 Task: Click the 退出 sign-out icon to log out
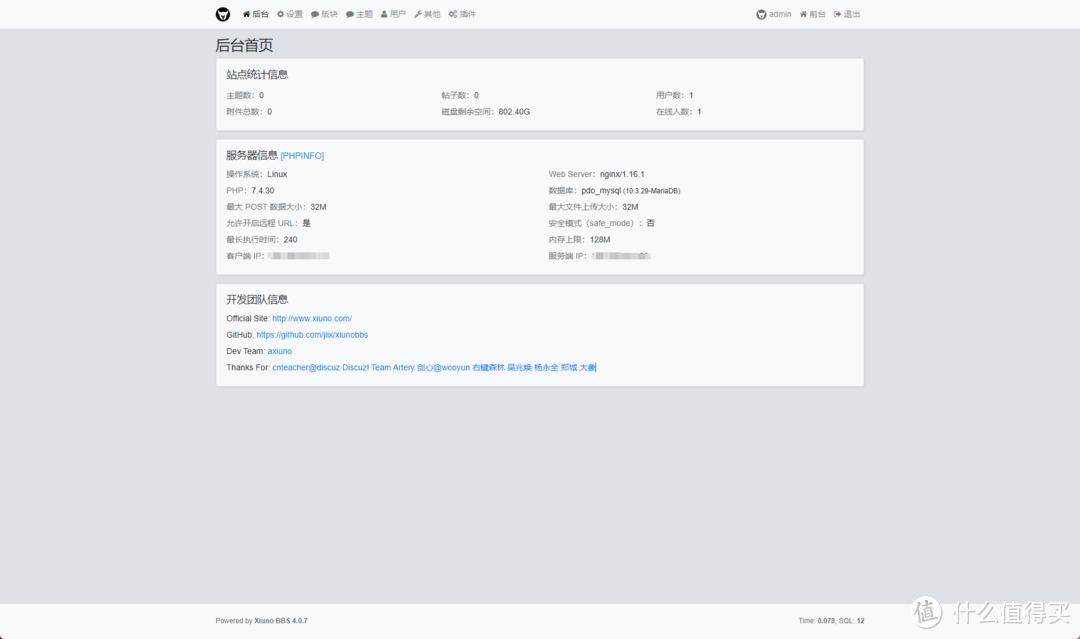[838, 14]
